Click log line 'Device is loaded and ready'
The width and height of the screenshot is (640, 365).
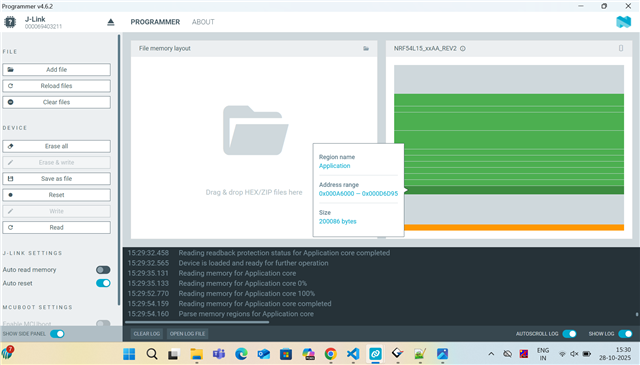pyautogui.click(x=253, y=263)
